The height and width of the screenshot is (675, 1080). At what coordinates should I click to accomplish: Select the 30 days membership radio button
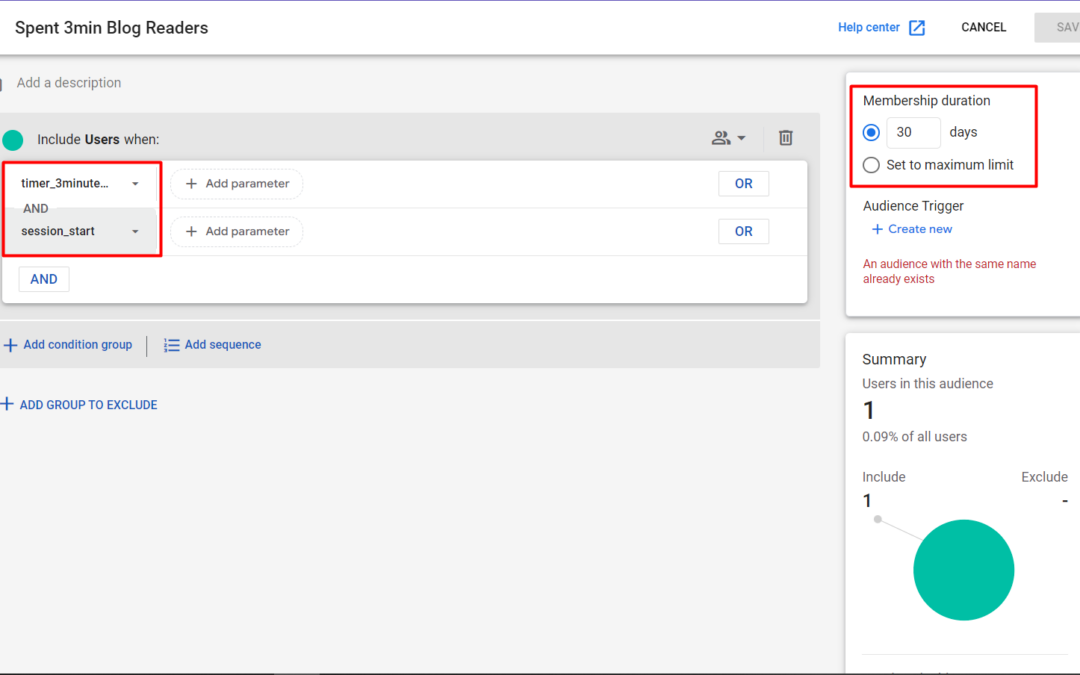pyautogui.click(x=871, y=133)
